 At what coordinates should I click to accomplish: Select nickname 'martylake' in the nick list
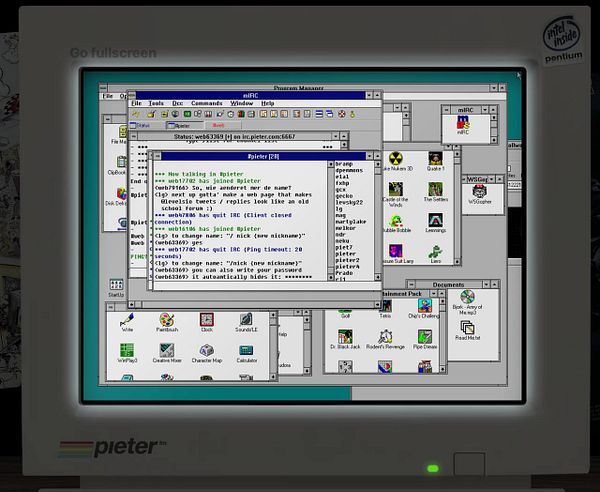[351, 222]
